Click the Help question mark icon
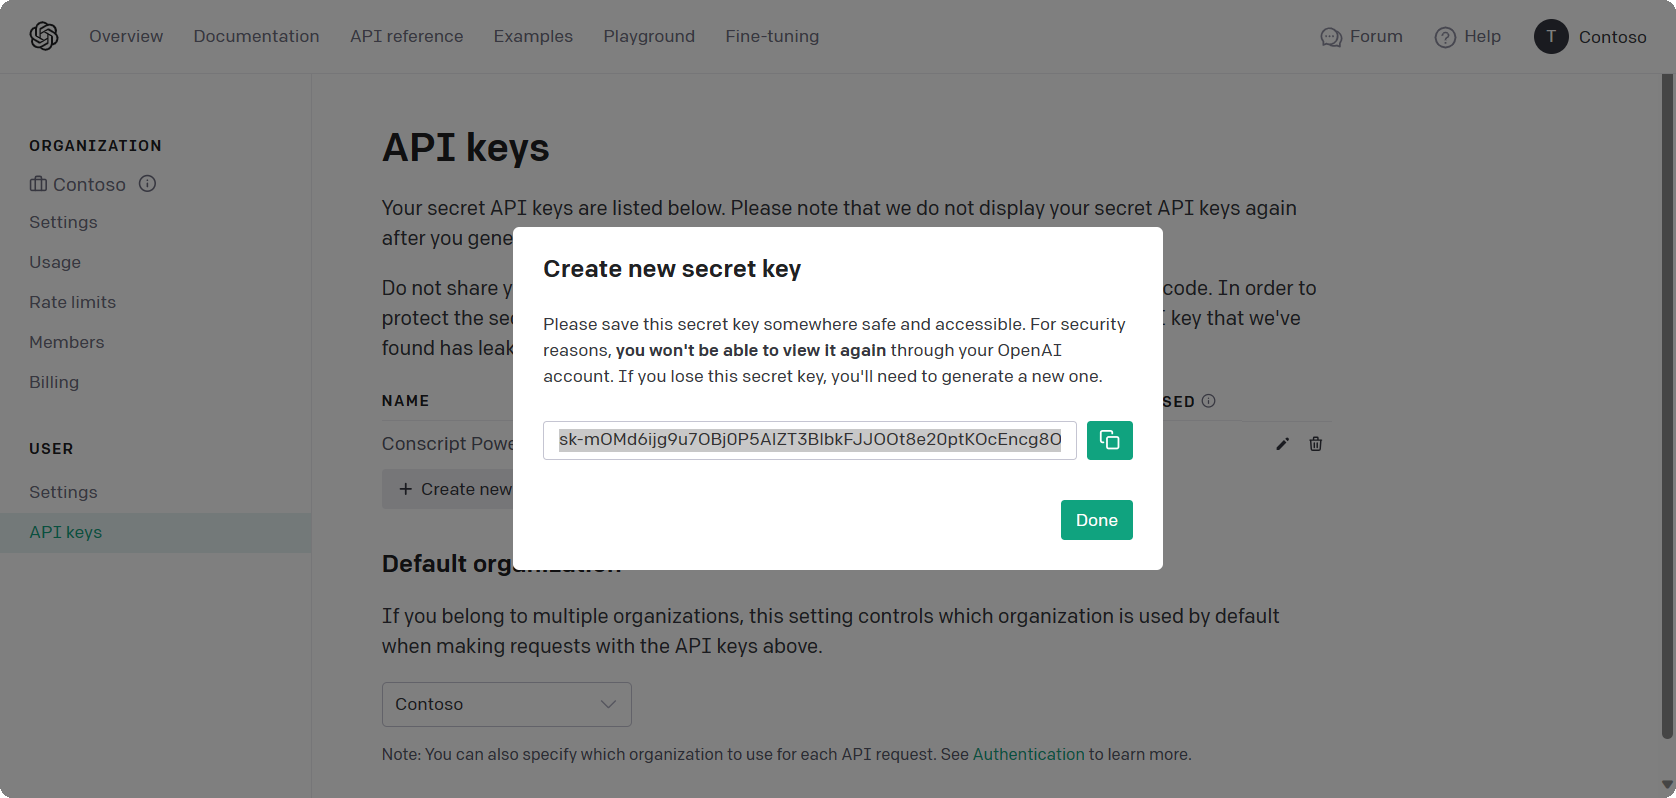 [x=1445, y=37]
